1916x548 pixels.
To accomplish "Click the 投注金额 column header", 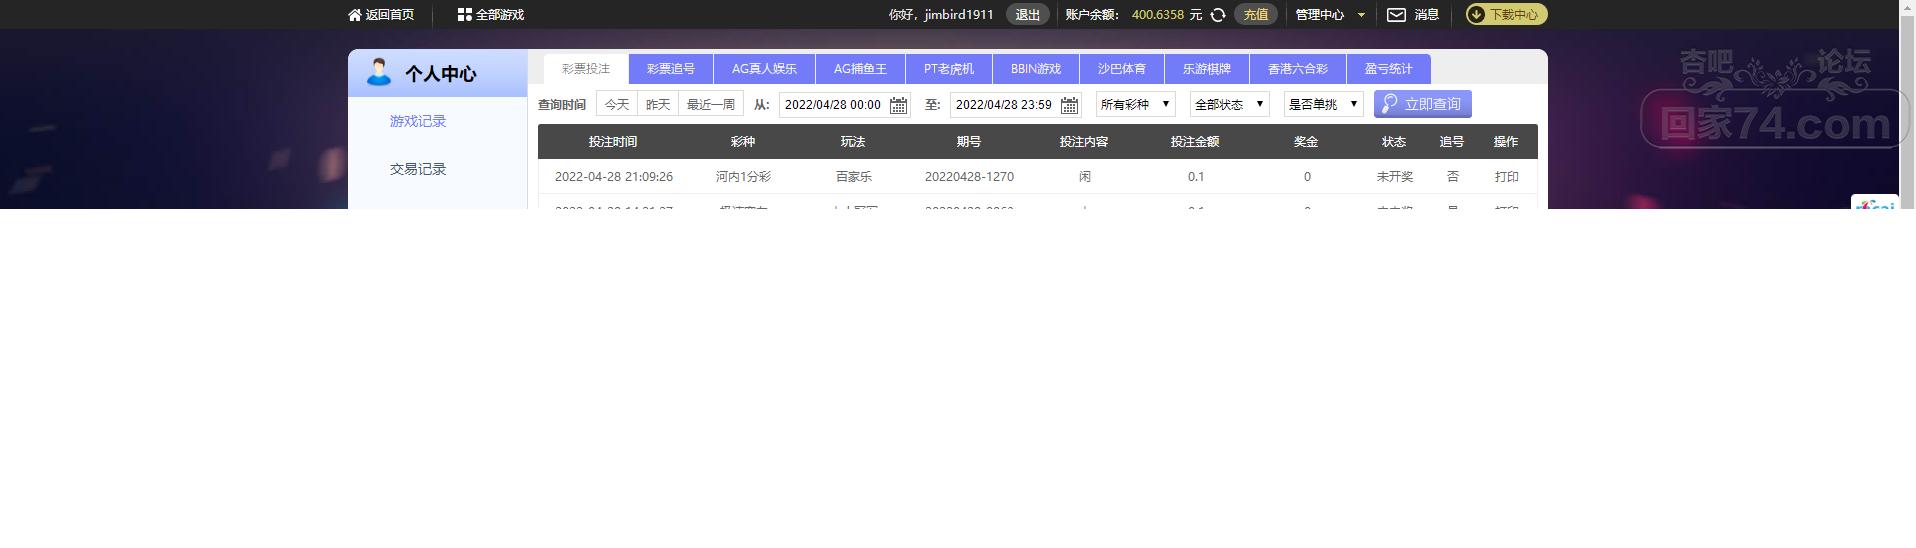I will 1195,142.
